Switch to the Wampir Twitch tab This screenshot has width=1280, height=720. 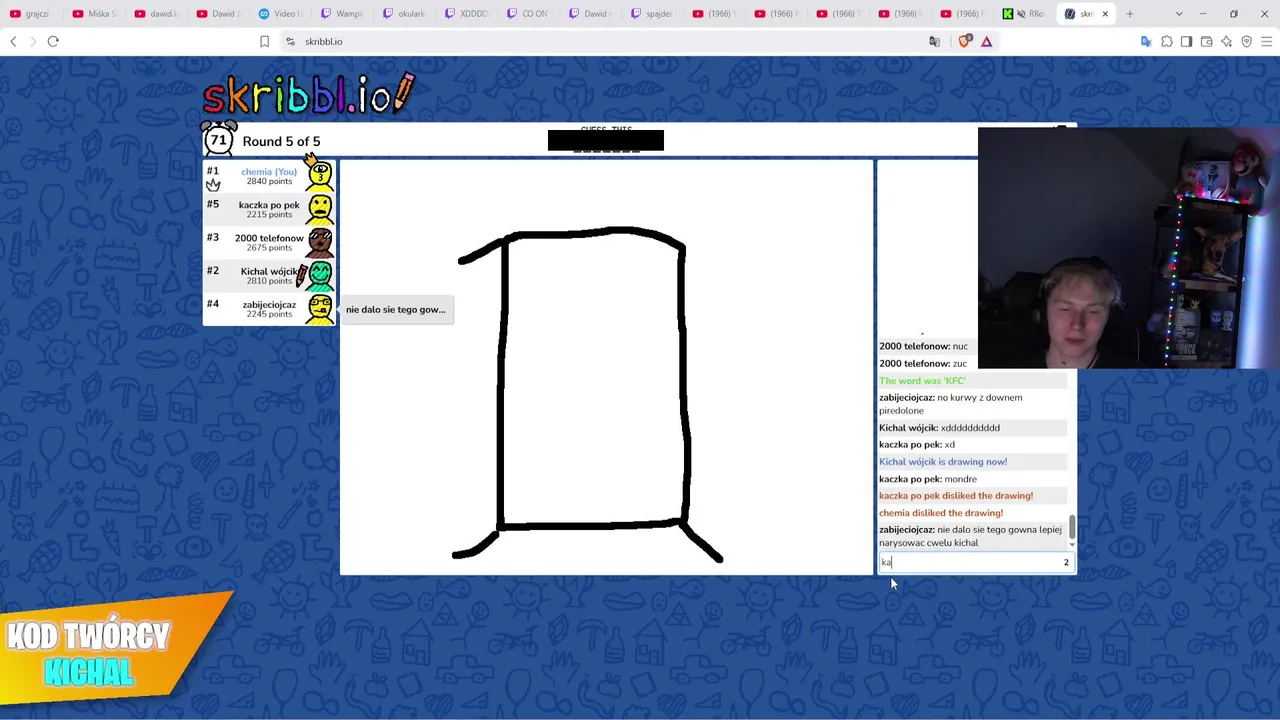tap(341, 14)
